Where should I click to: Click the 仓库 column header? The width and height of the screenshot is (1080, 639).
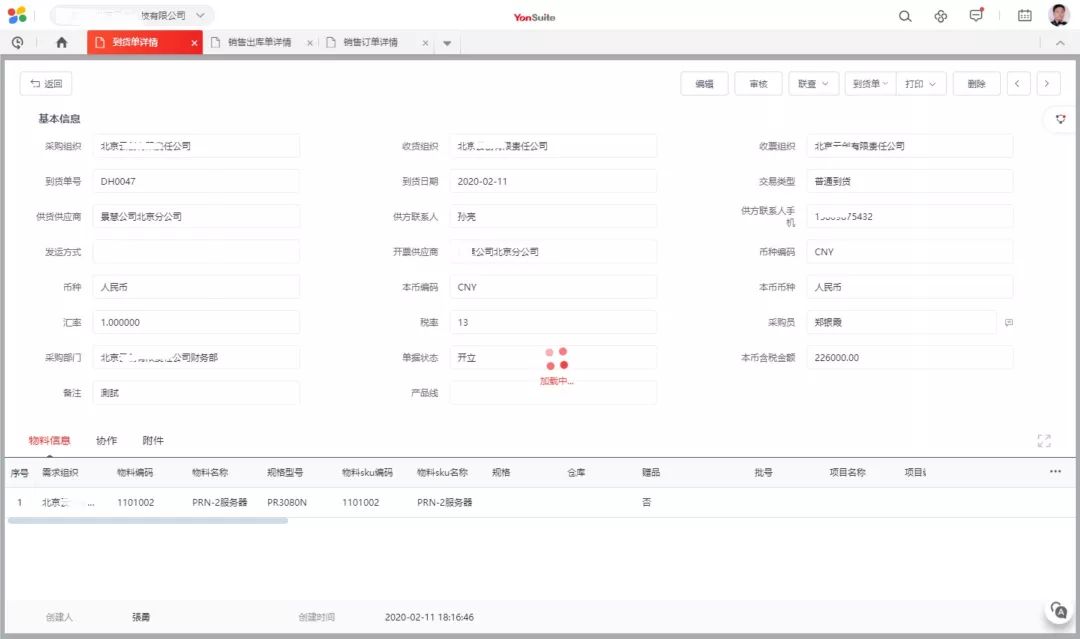(577, 472)
